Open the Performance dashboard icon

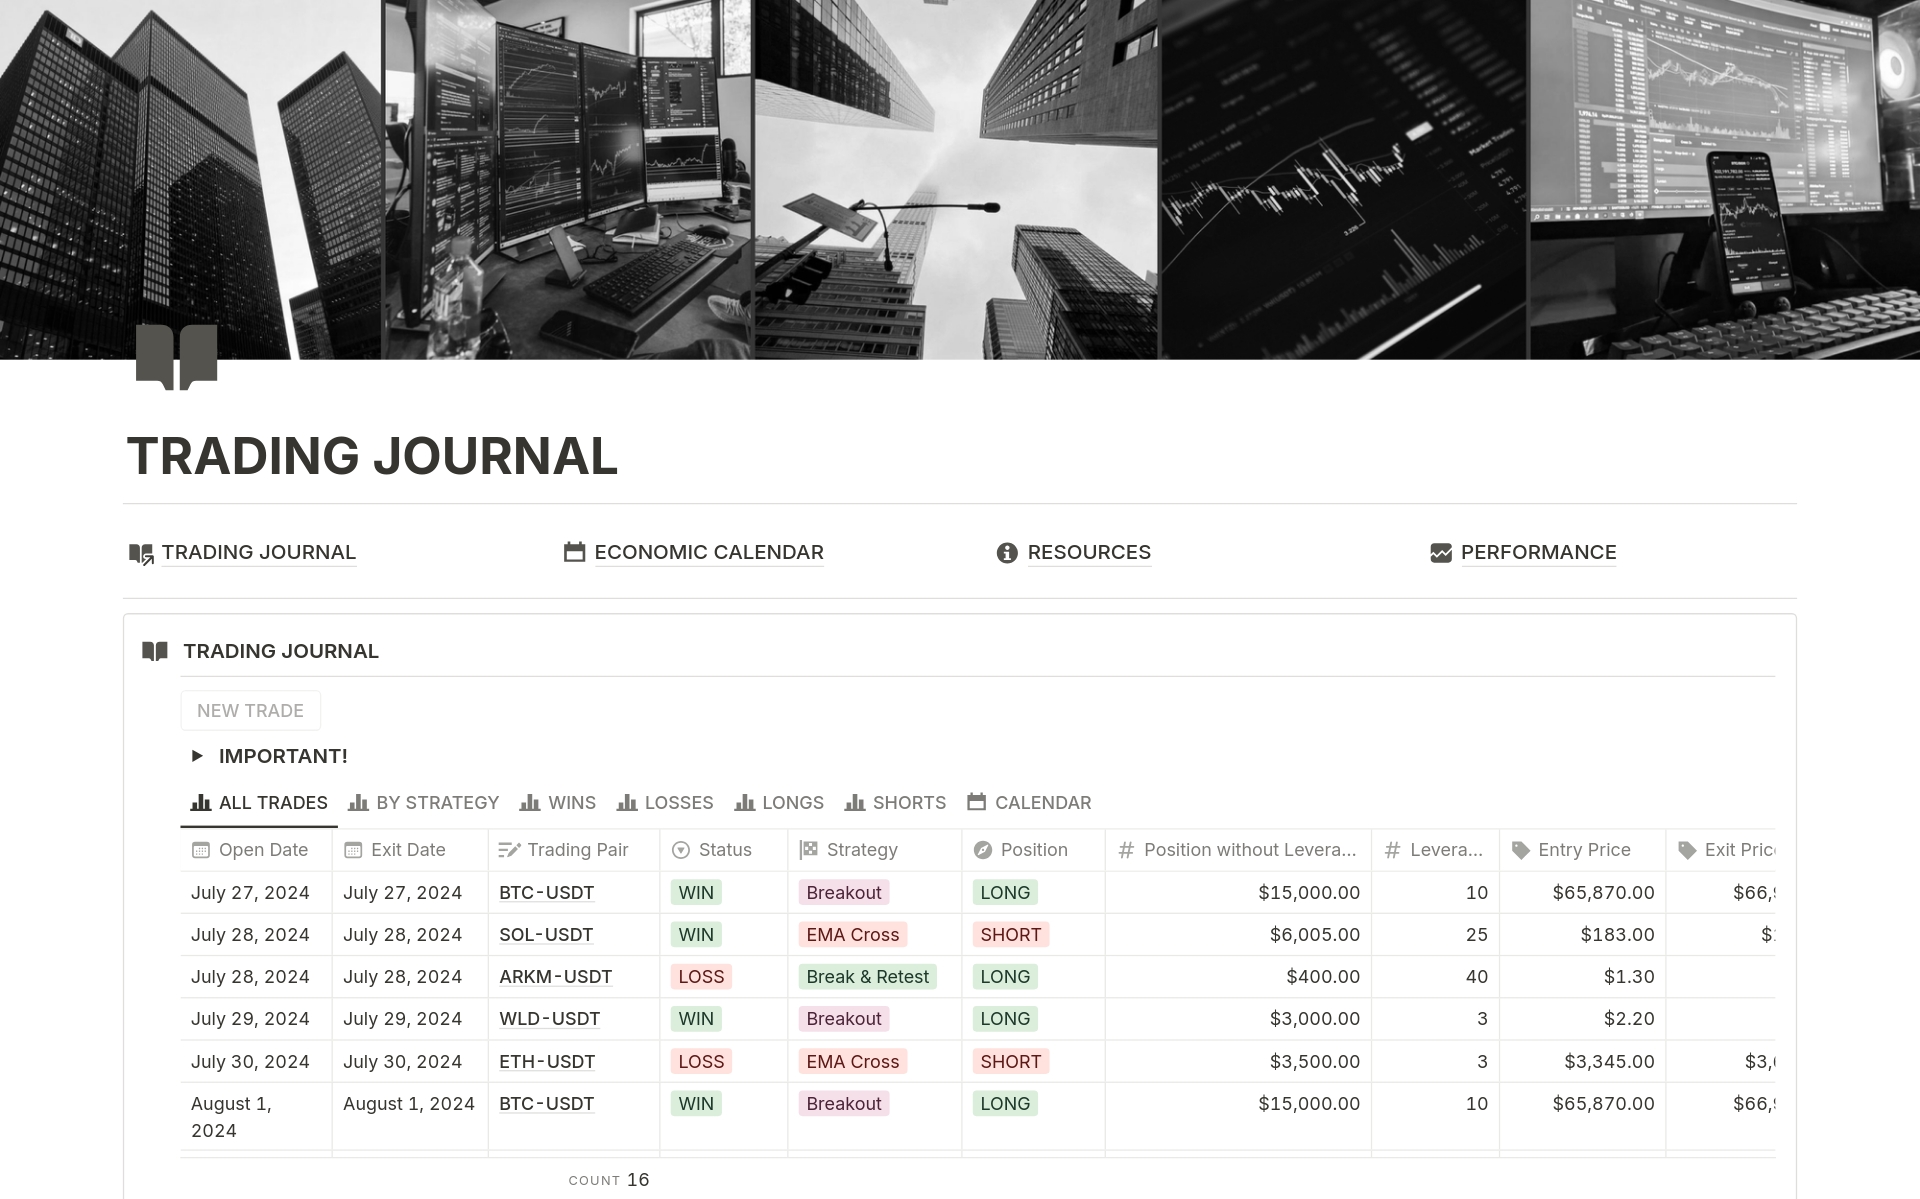pyautogui.click(x=1439, y=551)
